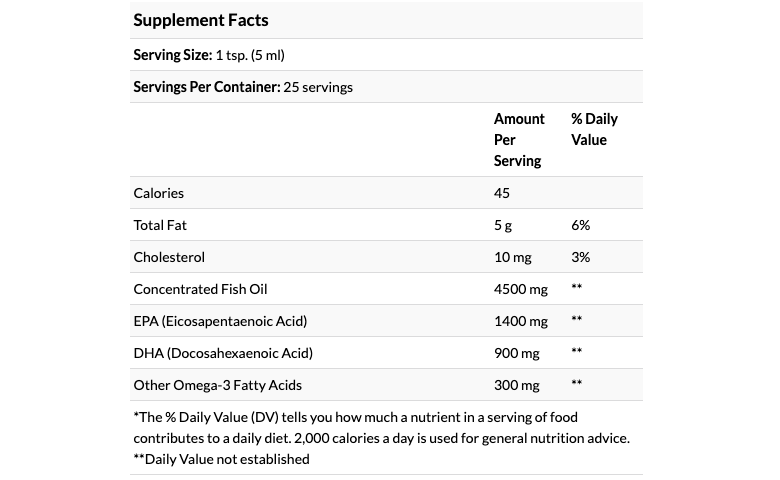This screenshot has width=780, height=480.
Task: Click Other Omega-3 Fatty Acids label
Action: point(217,385)
